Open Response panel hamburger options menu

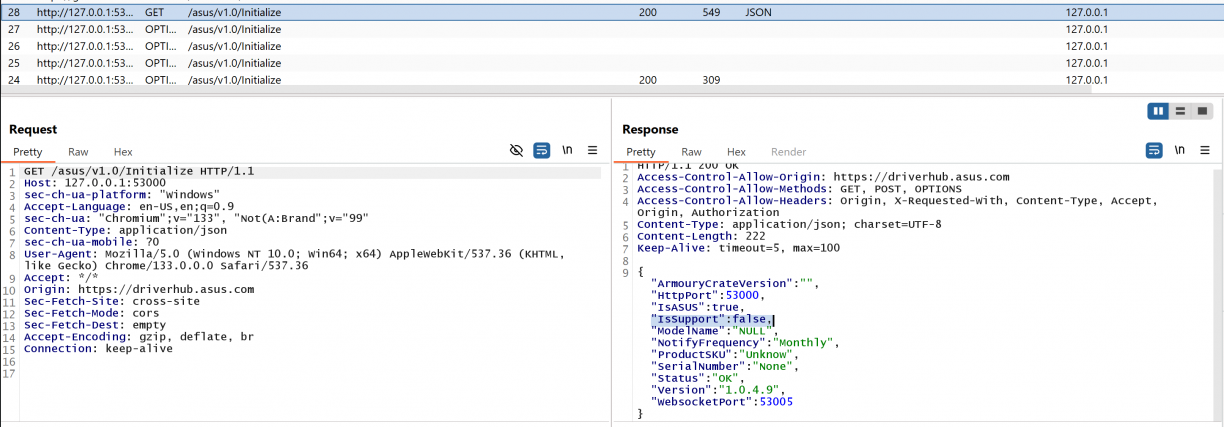pyautogui.click(x=1205, y=151)
